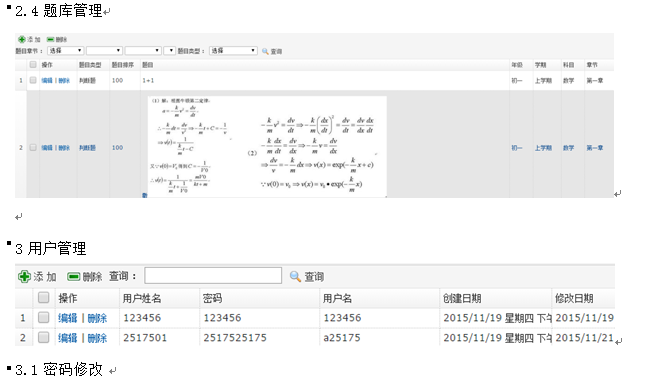This screenshot has width=655, height=385.
Task: Click the 章节 column header
Action: click(x=592, y=65)
